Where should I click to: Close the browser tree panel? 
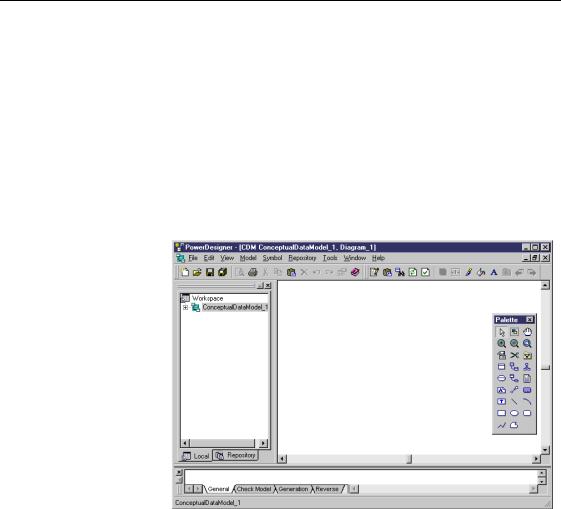pyautogui.click(x=268, y=285)
